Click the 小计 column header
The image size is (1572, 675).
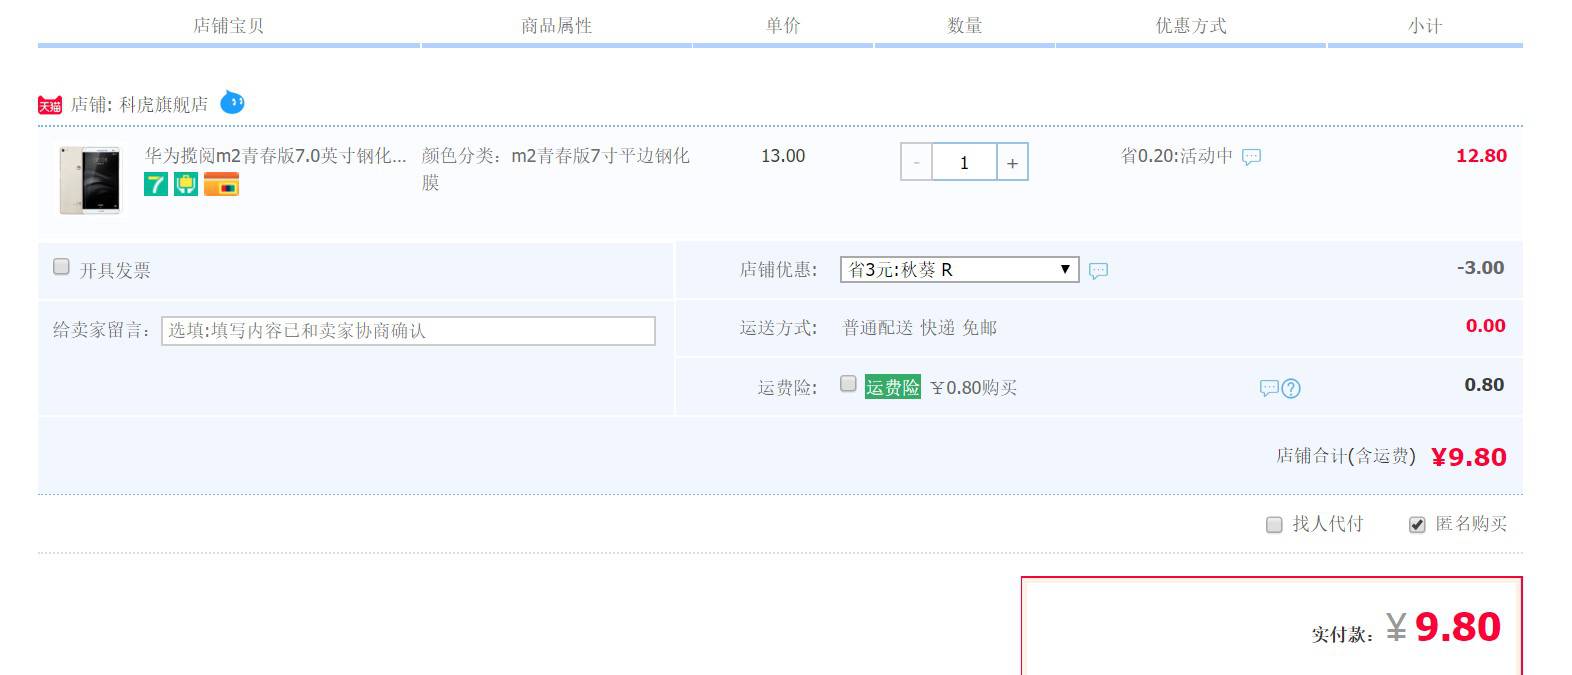(1424, 26)
